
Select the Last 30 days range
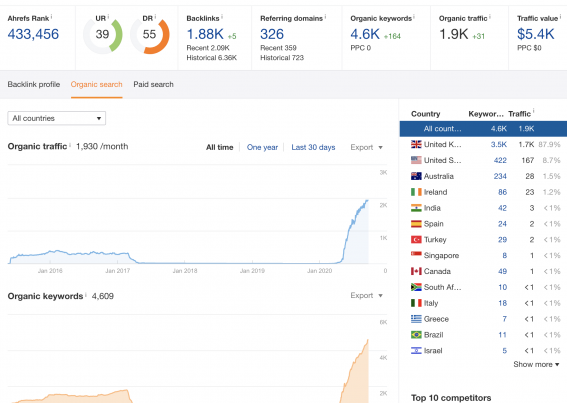point(313,147)
